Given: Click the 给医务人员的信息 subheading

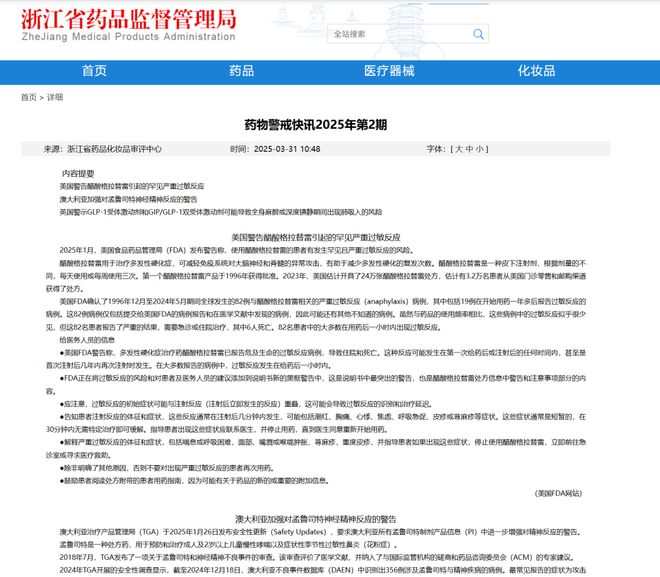Looking at the screenshot, I should click(x=87, y=340).
